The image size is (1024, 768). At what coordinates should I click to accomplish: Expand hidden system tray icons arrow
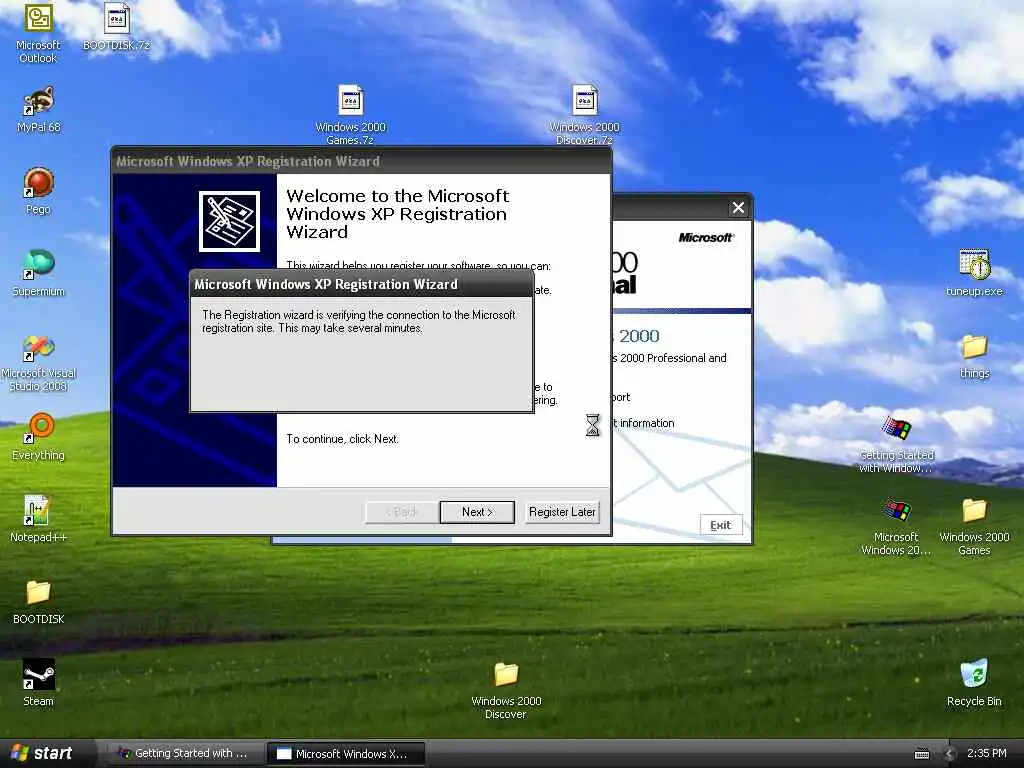click(x=950, y=754)
